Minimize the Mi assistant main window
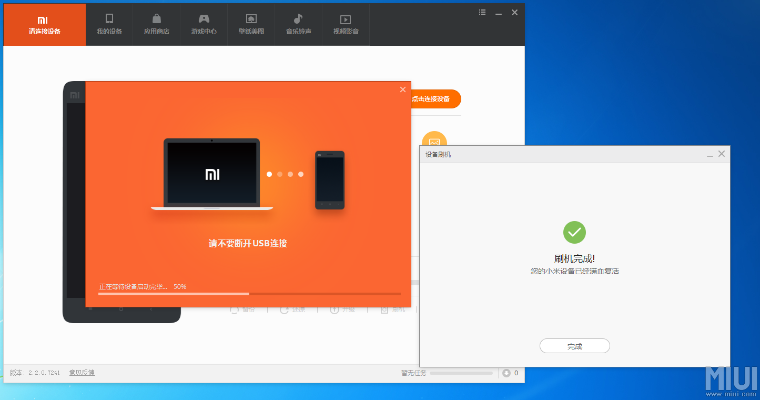 (x=498, y=13)
